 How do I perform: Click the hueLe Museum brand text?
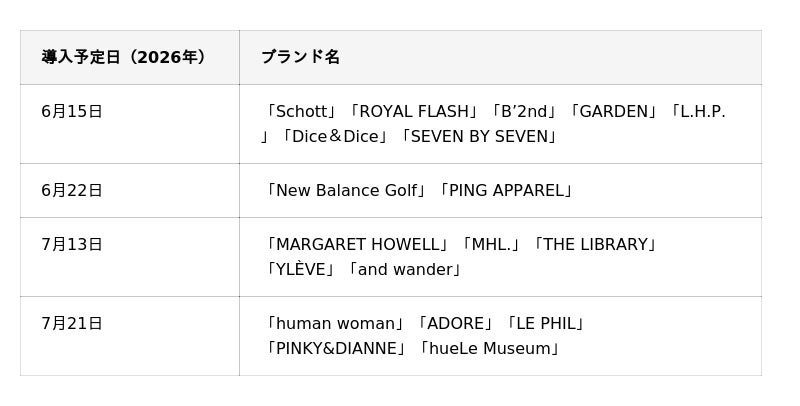tap(490, 348)
